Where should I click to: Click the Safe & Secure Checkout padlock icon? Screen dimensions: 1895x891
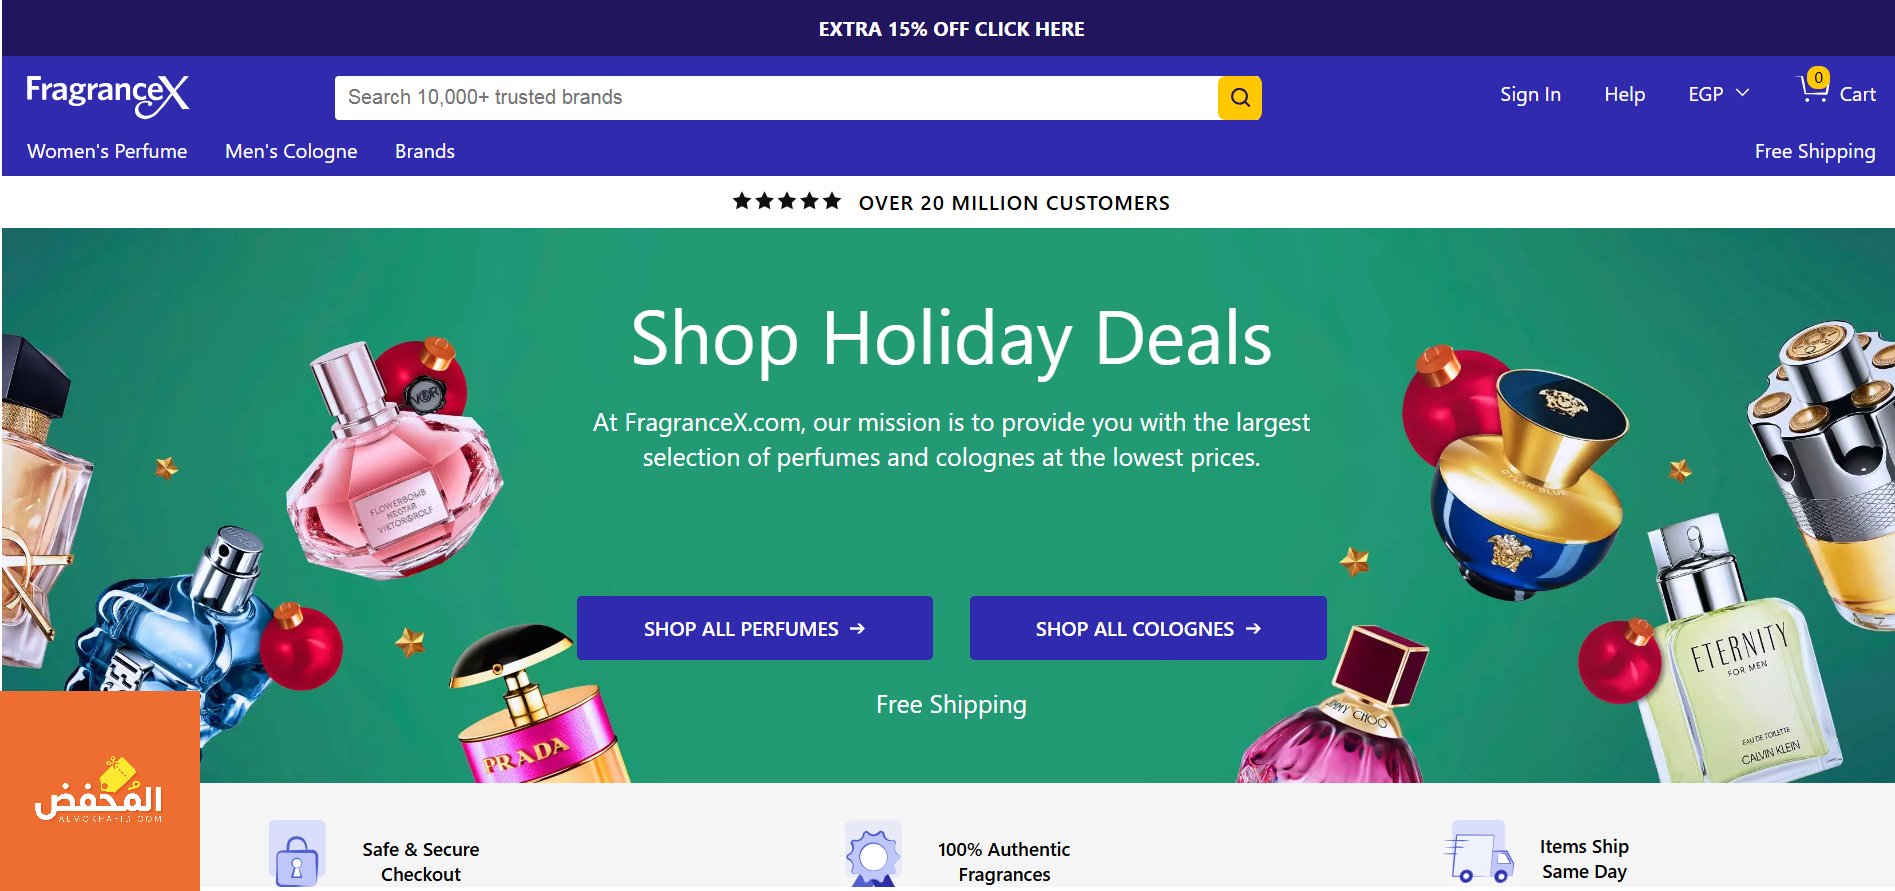click(x=297, y=856)
